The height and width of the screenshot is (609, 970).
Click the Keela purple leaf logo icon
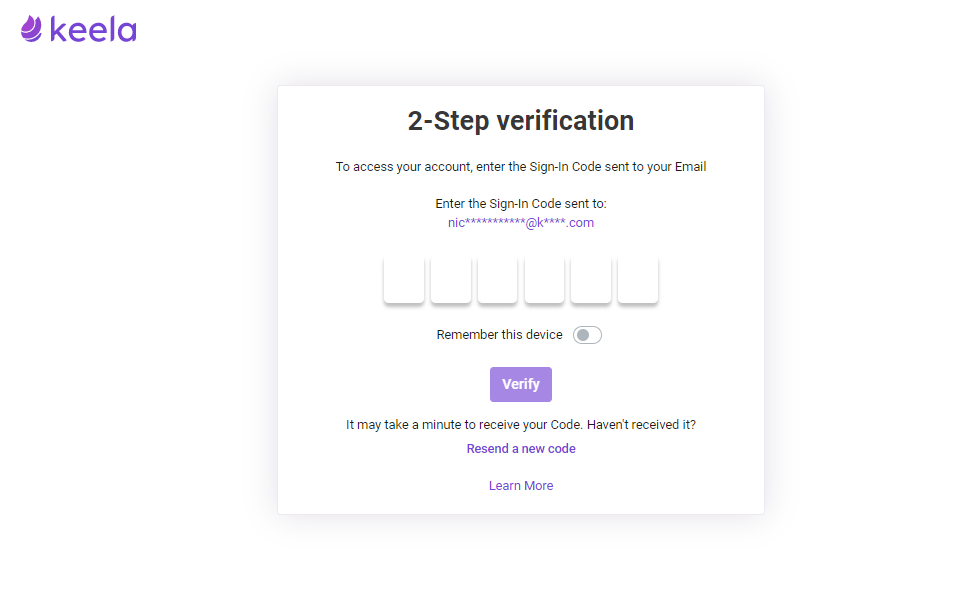coord(32,28)
